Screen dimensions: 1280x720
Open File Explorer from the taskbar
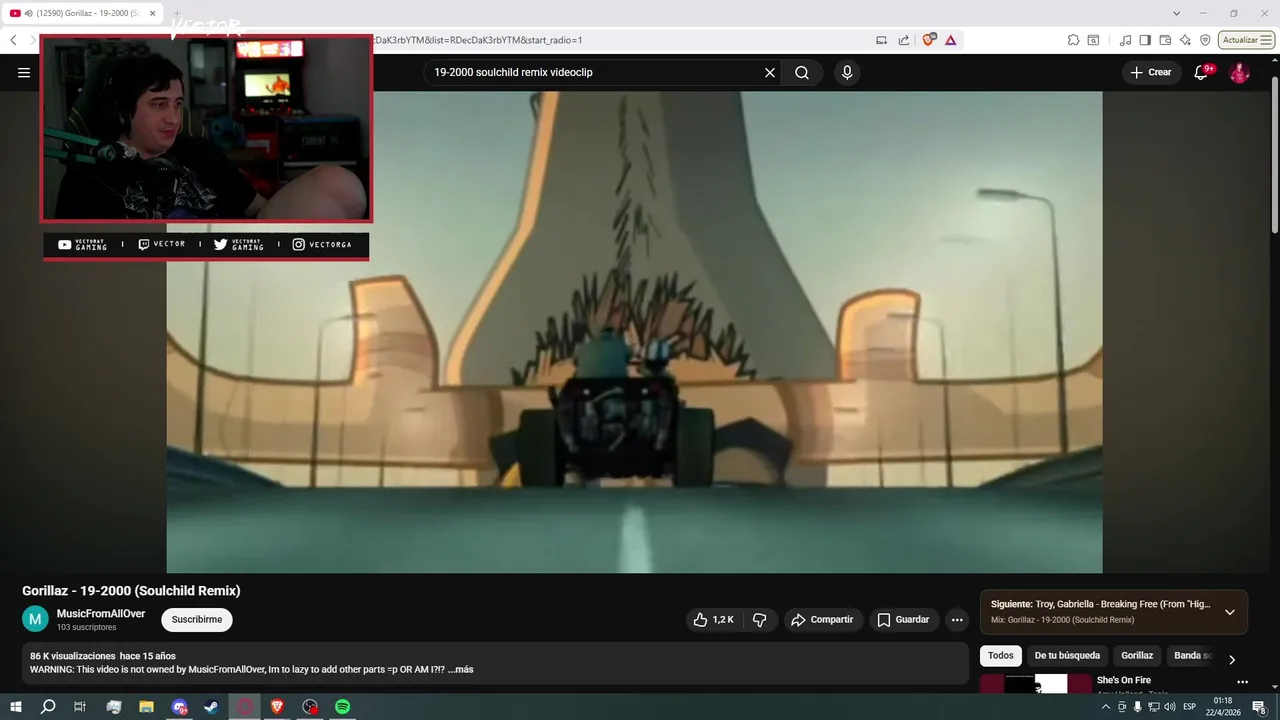click(146, 707)
